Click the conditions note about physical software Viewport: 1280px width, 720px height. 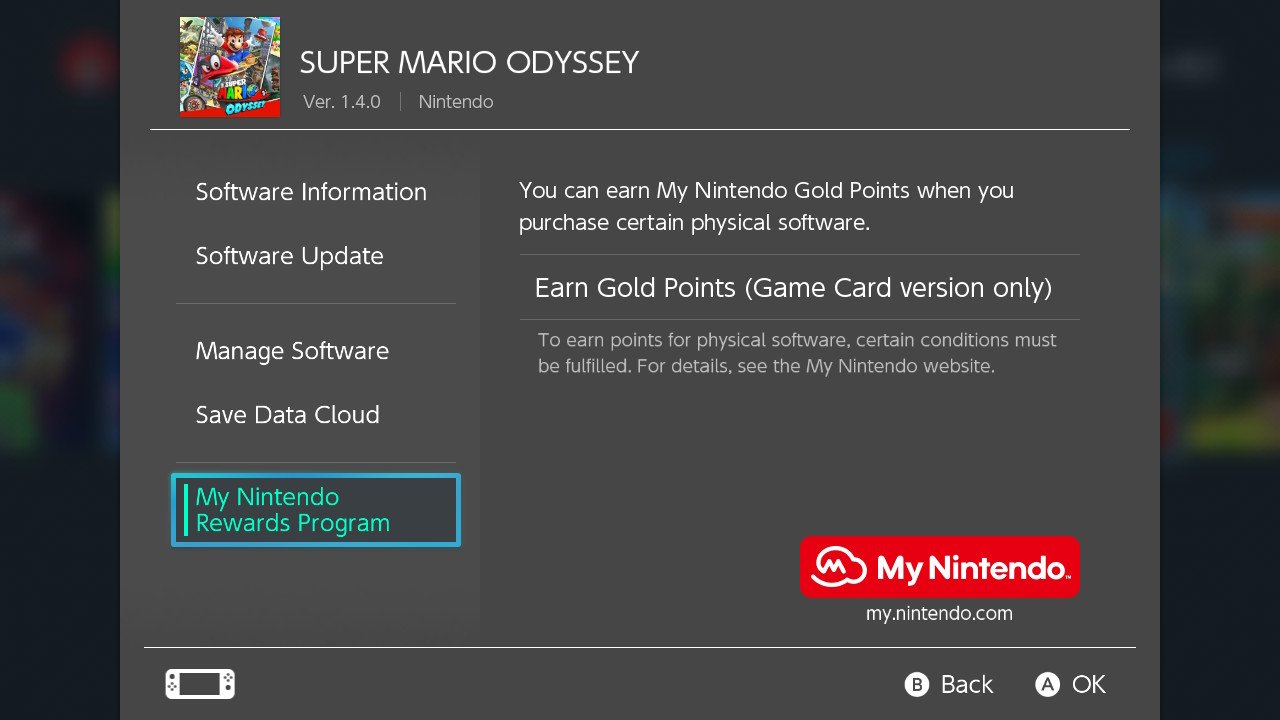[797, 353]
